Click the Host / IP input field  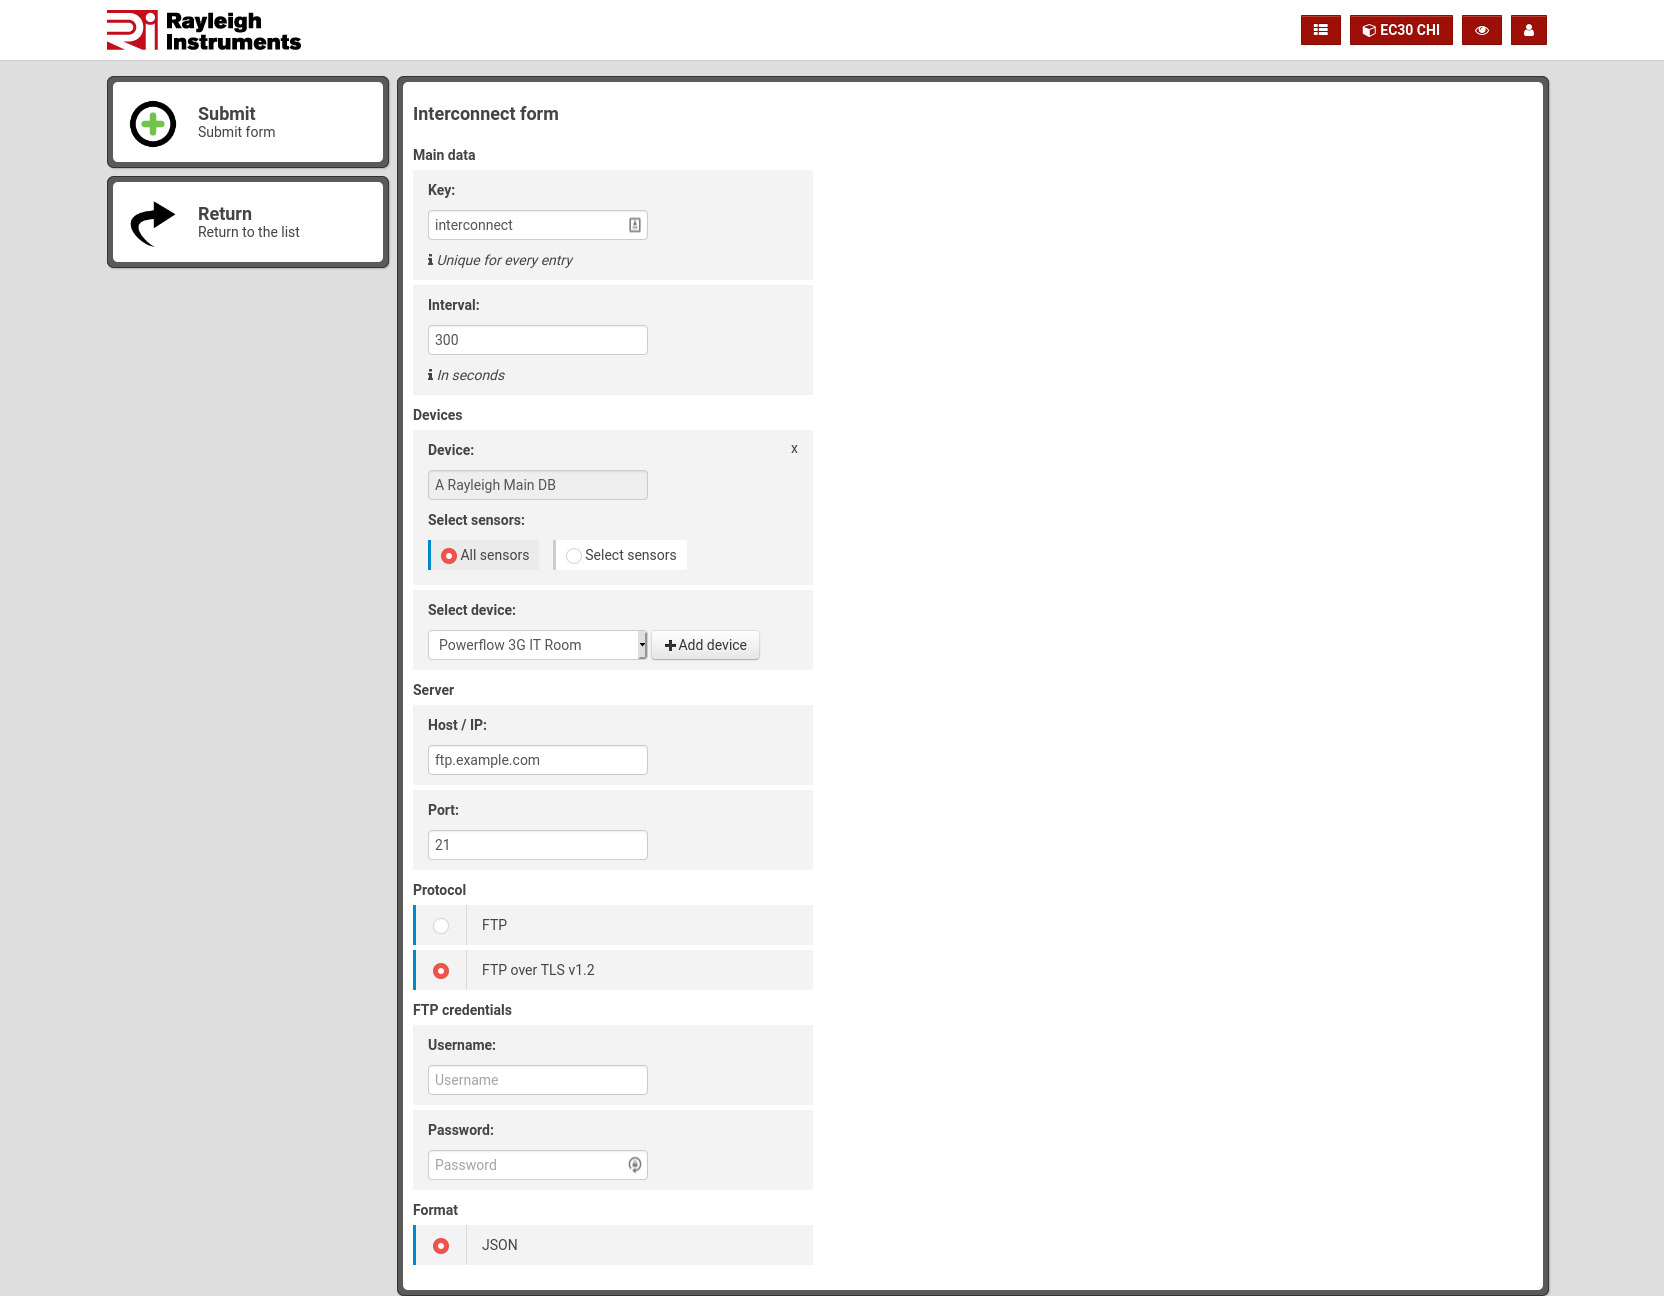click(537, 760)
